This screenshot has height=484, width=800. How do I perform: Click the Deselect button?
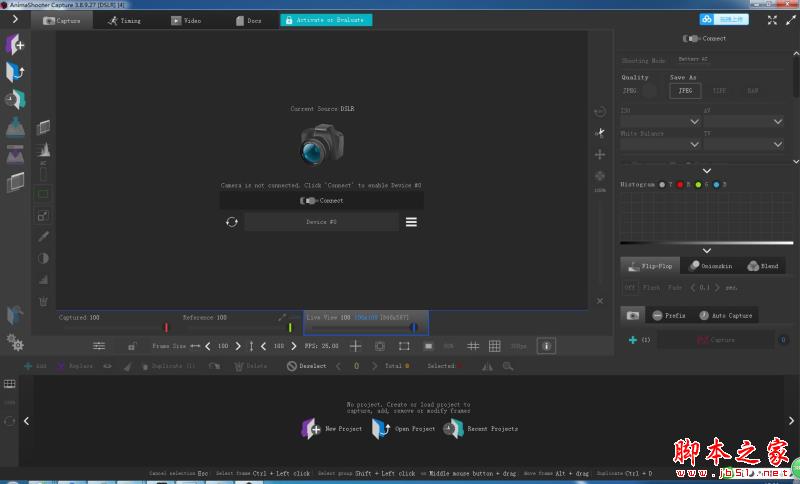(307, 366)
